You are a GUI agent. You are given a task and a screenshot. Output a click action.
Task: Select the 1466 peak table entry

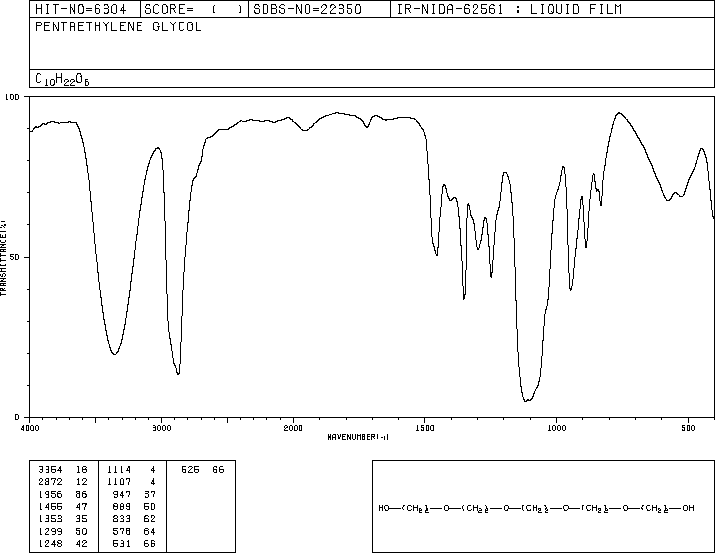click(63, 506)
